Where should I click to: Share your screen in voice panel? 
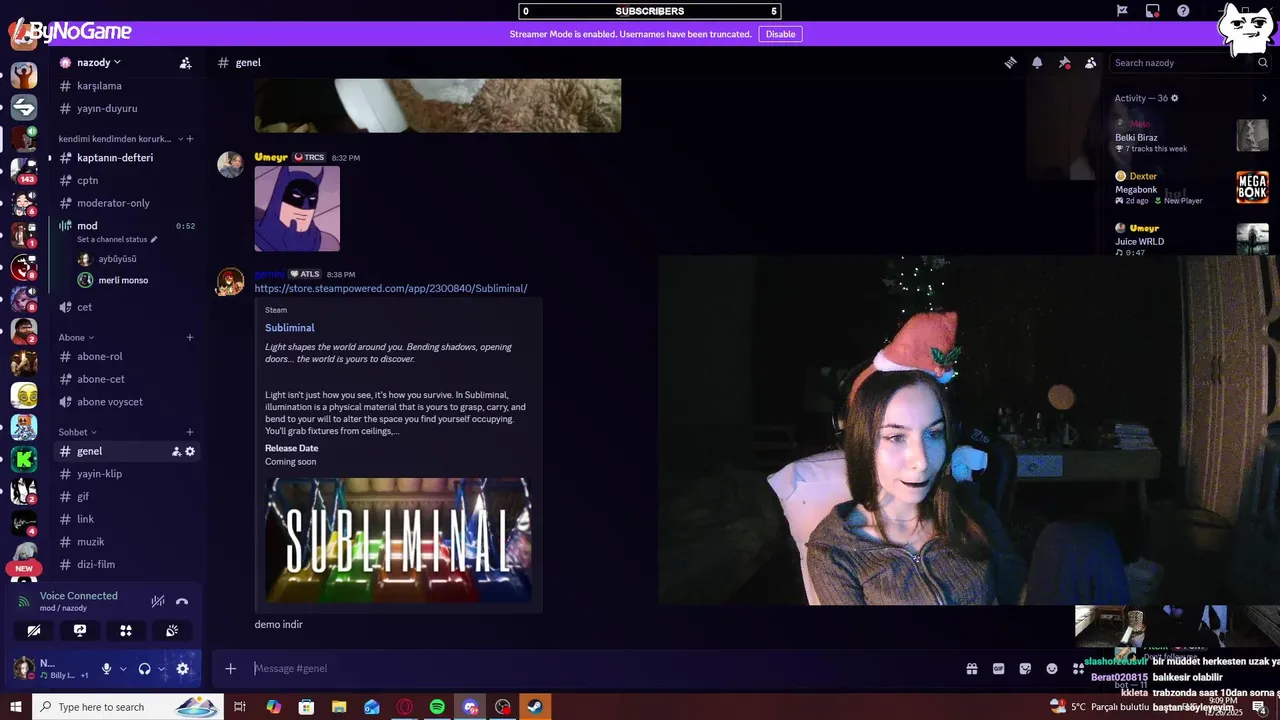(80, 631)
